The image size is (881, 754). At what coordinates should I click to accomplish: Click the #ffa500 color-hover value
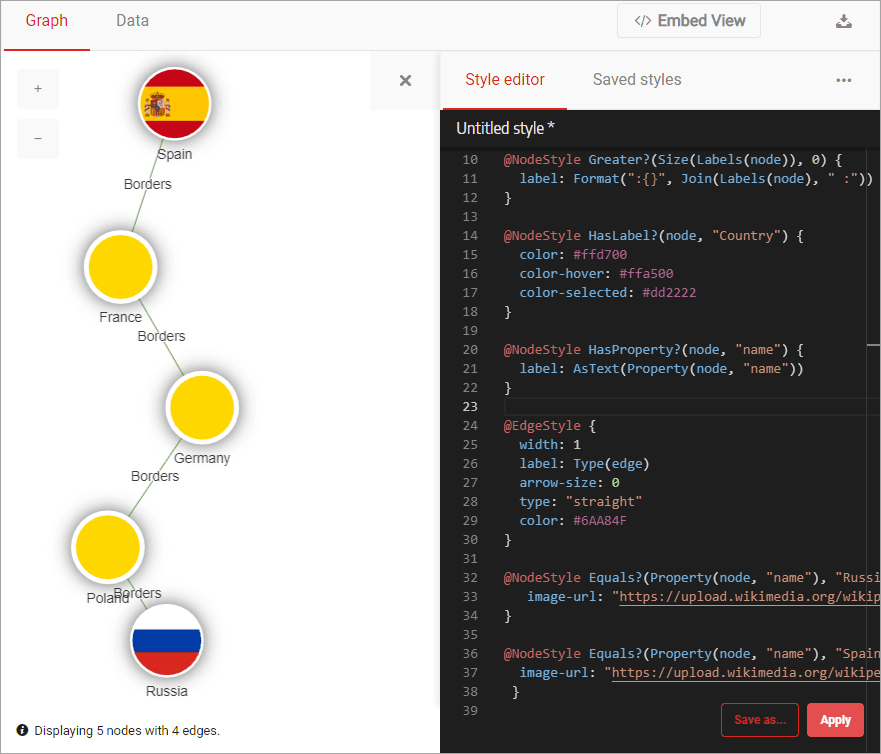point(646,274)
